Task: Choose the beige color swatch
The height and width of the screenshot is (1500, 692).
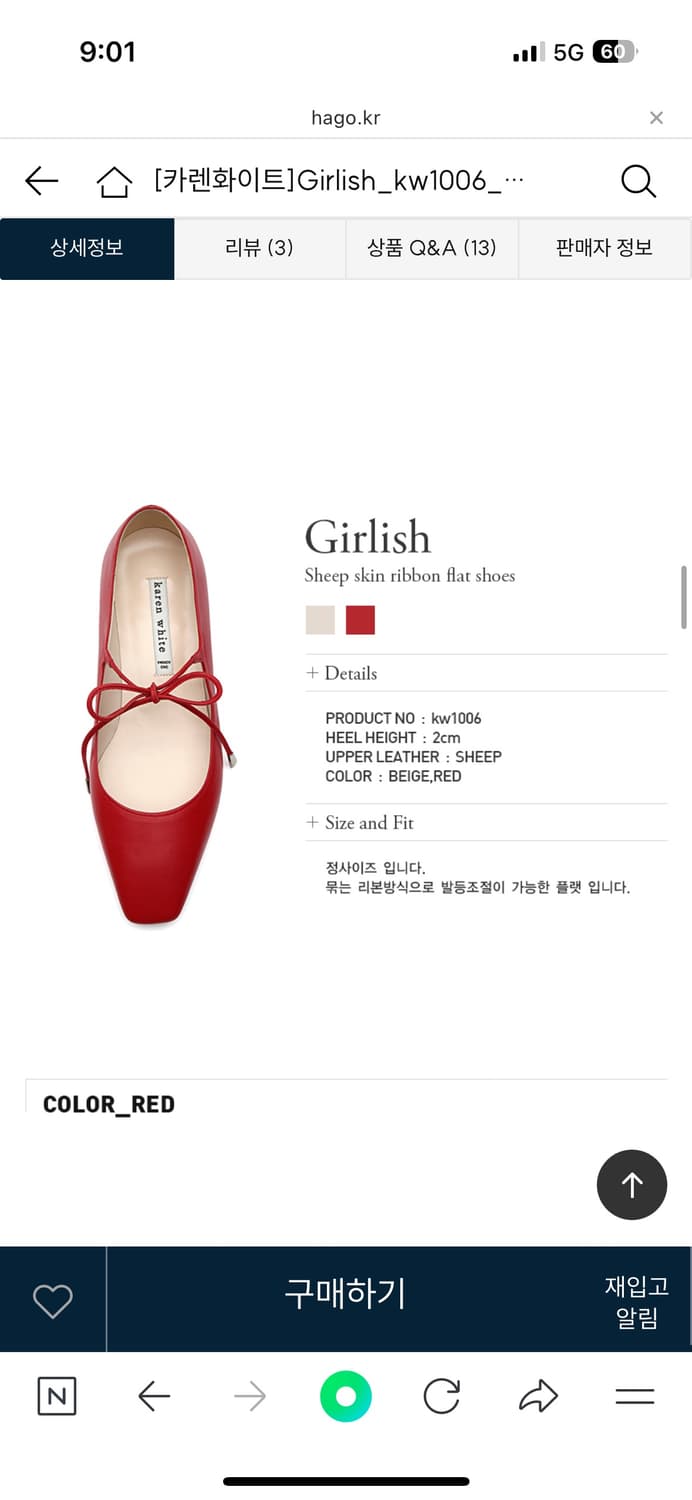Action: click(x=320, y=620)
